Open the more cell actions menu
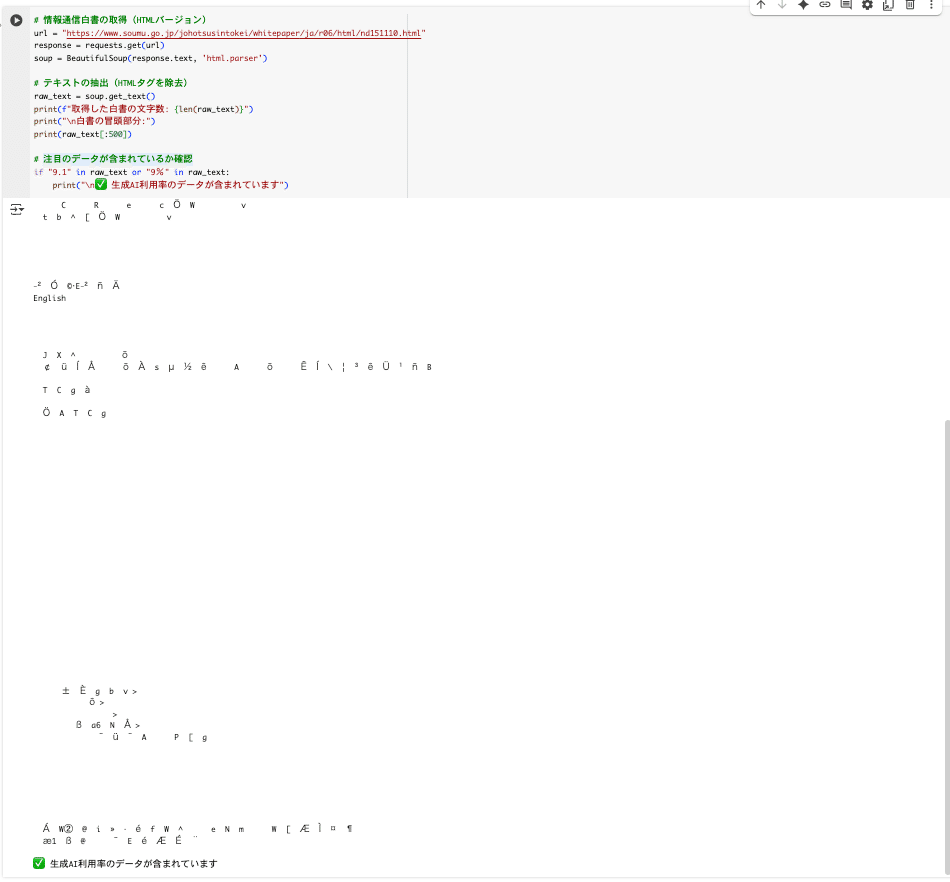 (931, 6)
